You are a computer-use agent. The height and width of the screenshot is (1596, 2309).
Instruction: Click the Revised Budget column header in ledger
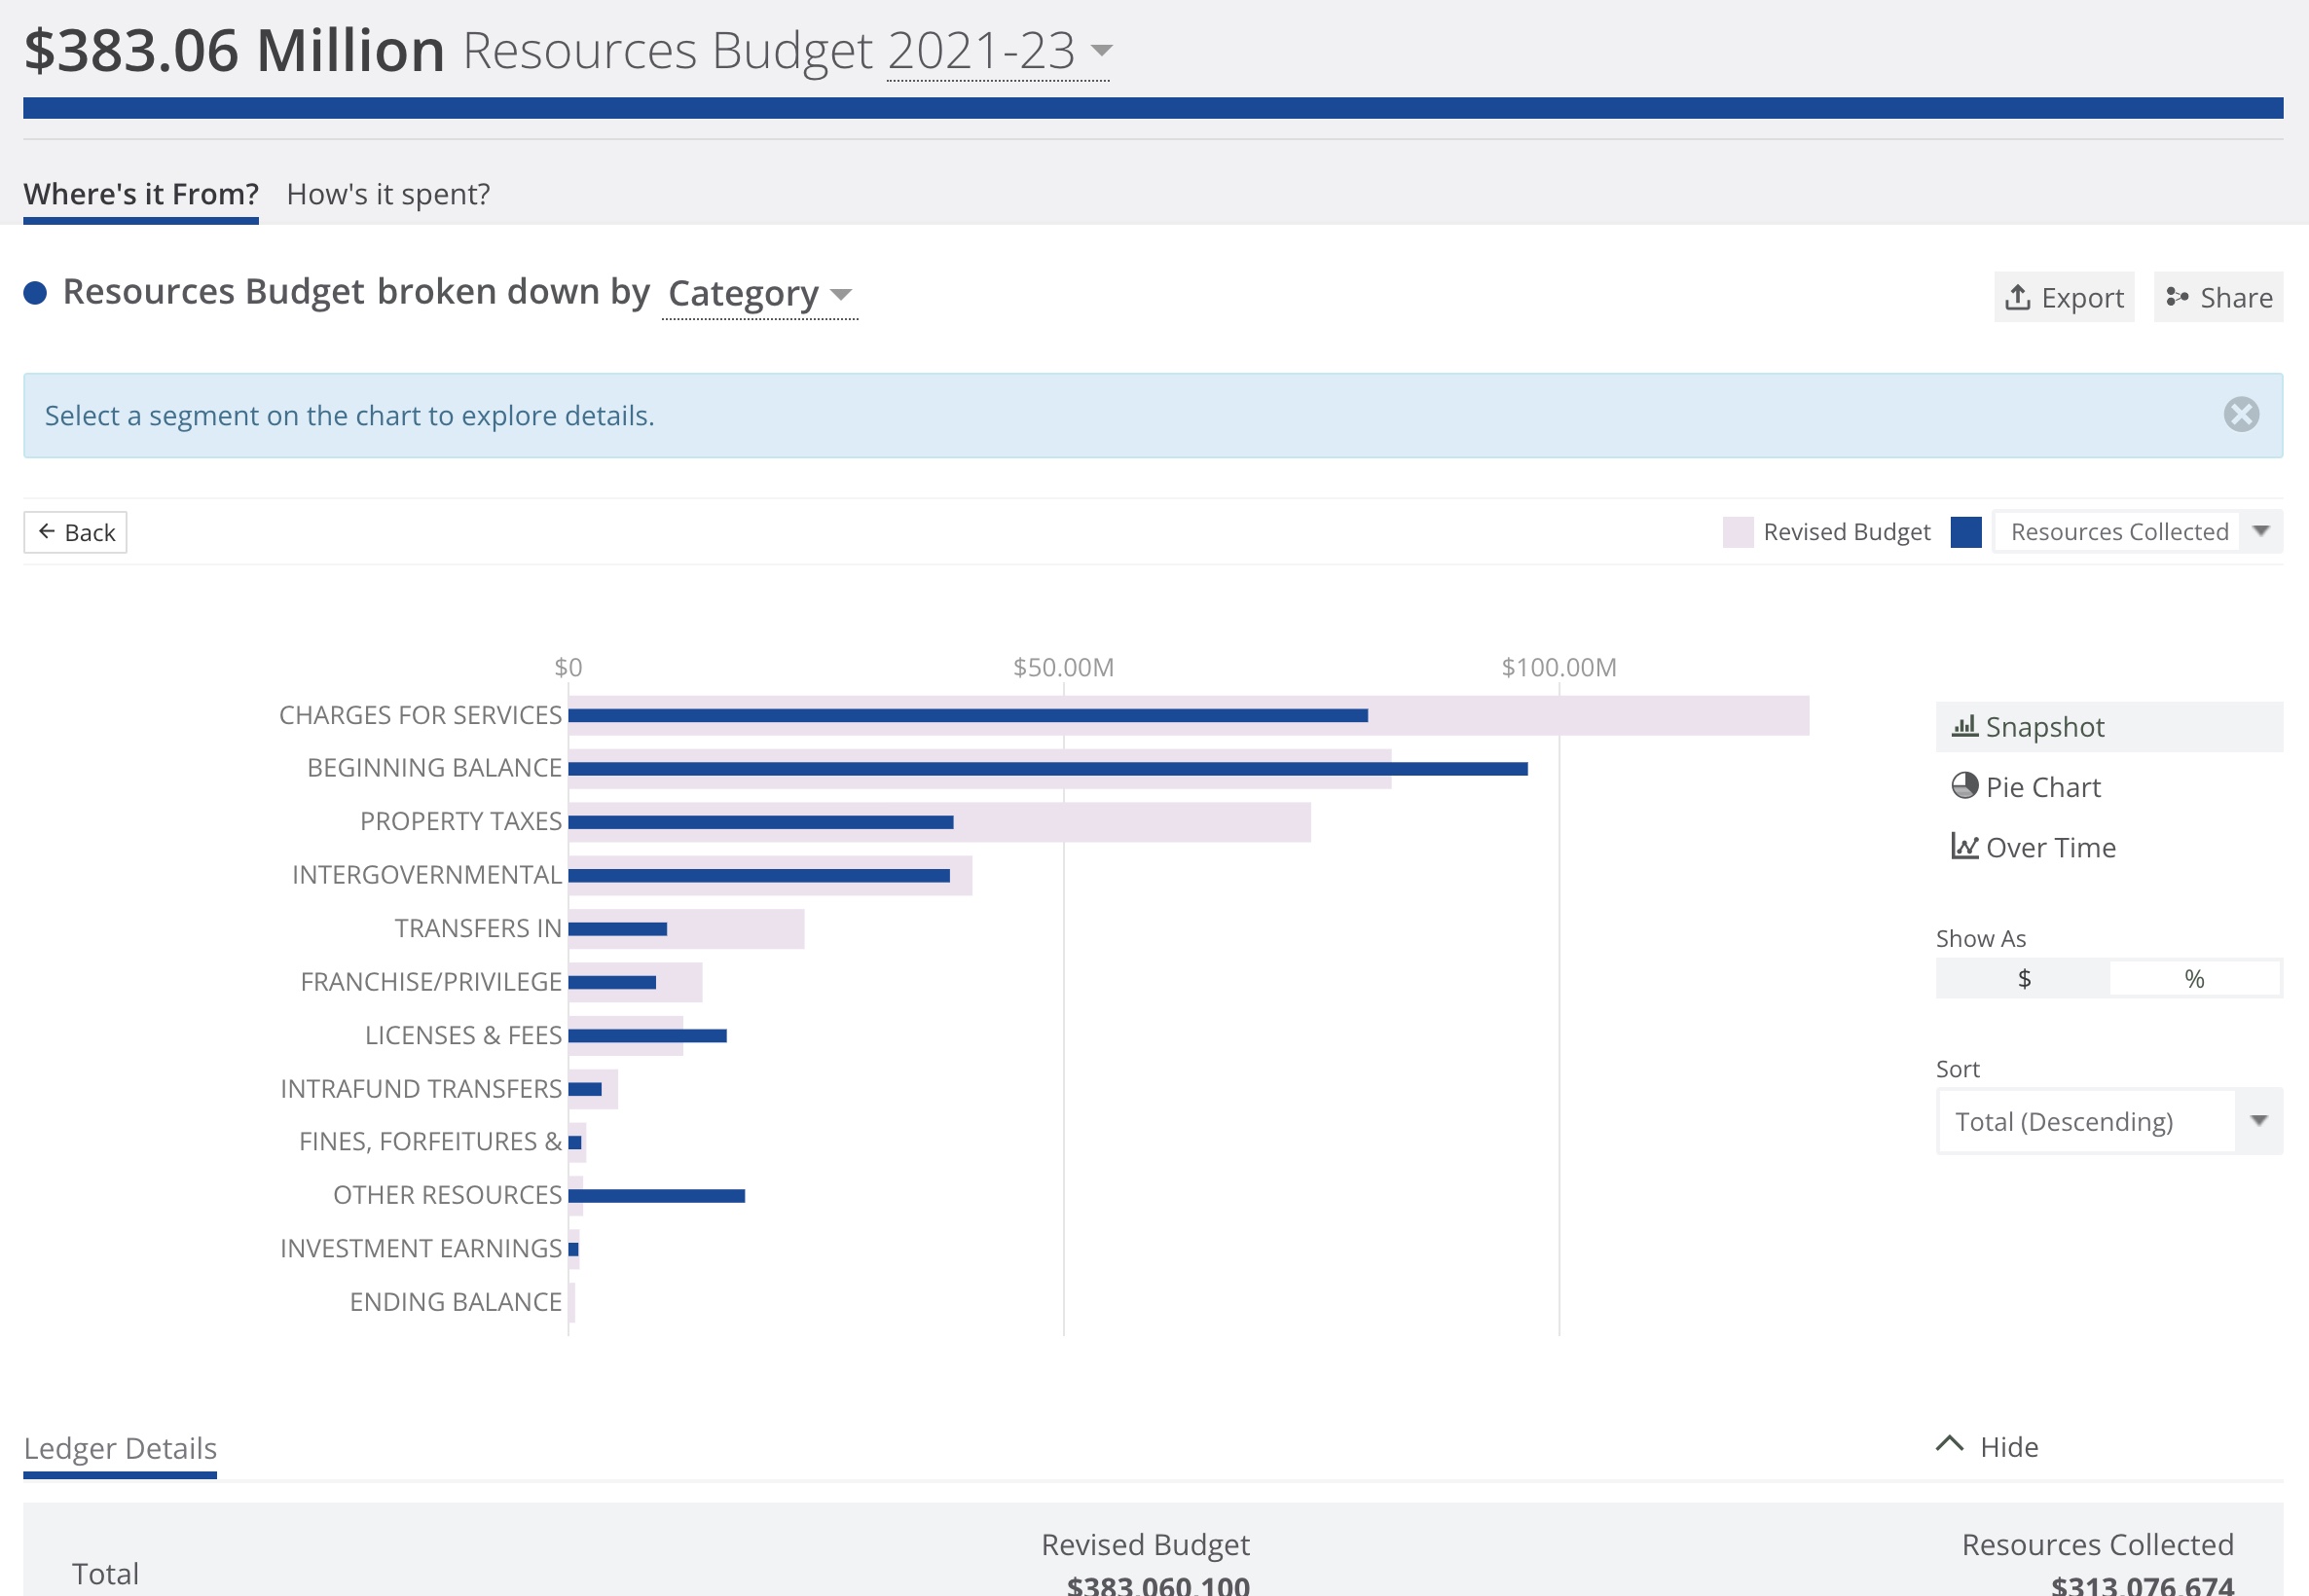tap(1145, 1544)
